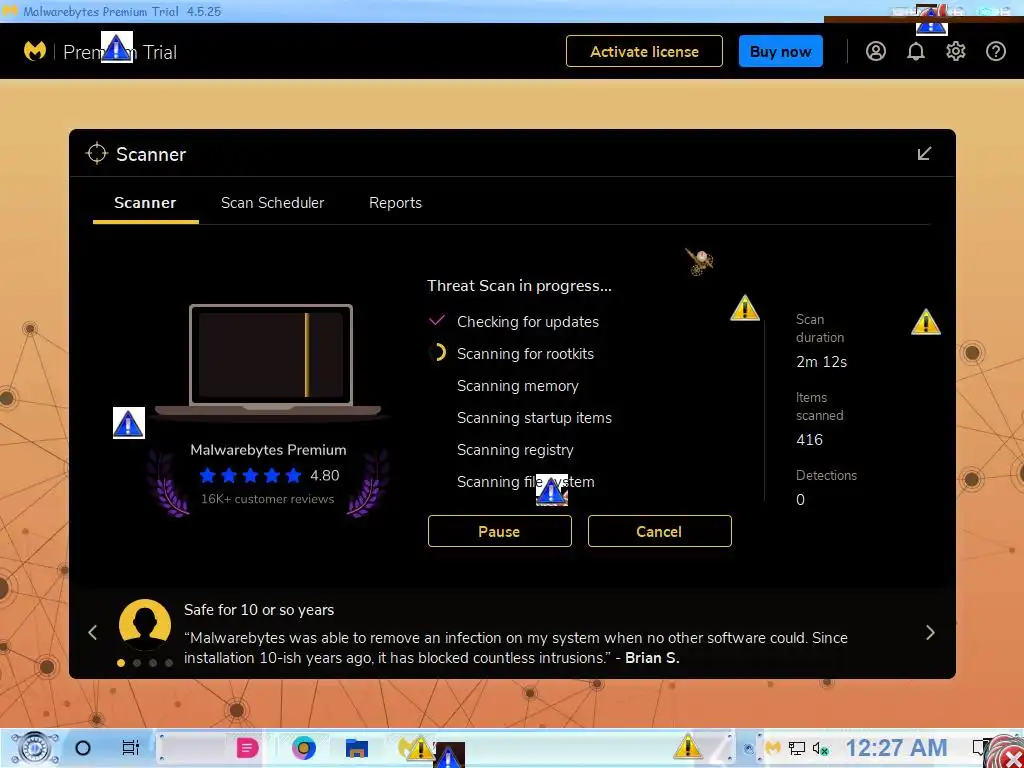Click the items scanned value 416
This screenshot has height=768, width=1024.
point(809,440)
